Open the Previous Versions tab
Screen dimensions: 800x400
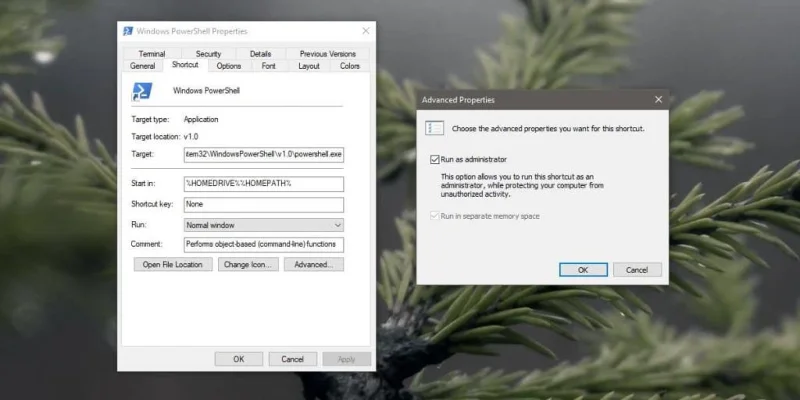[328, 54]
